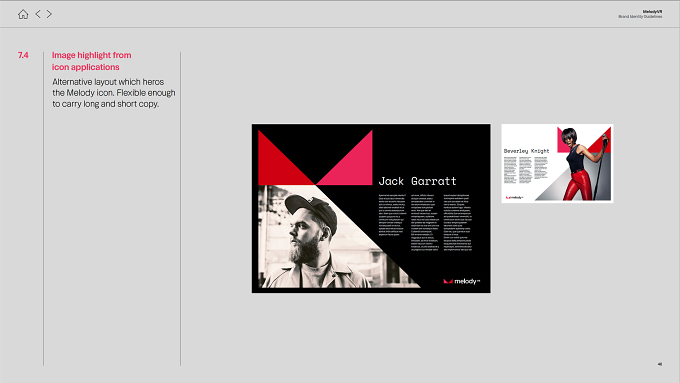Image resolution: width=680 pixels, height=383 pixels.
Task: Click the body copy columns under Jack Garratt
Action: [425, 223]
